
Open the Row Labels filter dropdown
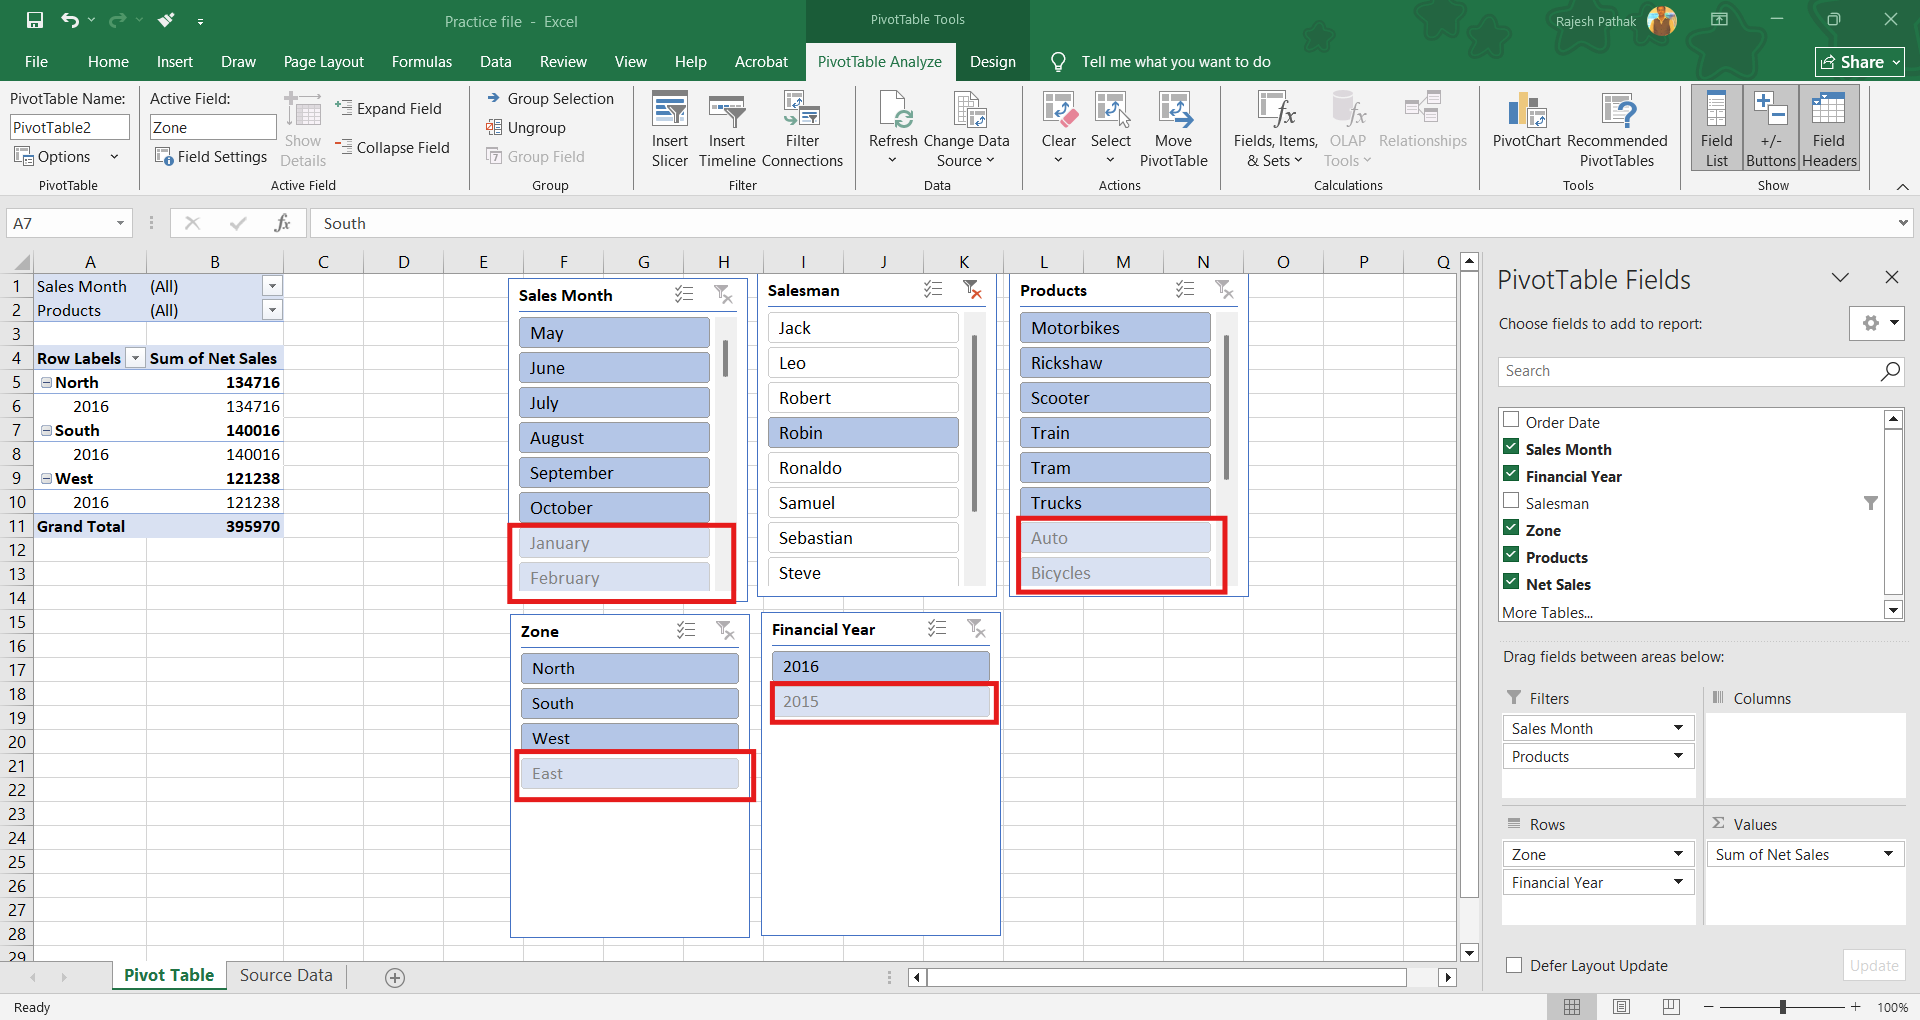(x=135, y=358)
